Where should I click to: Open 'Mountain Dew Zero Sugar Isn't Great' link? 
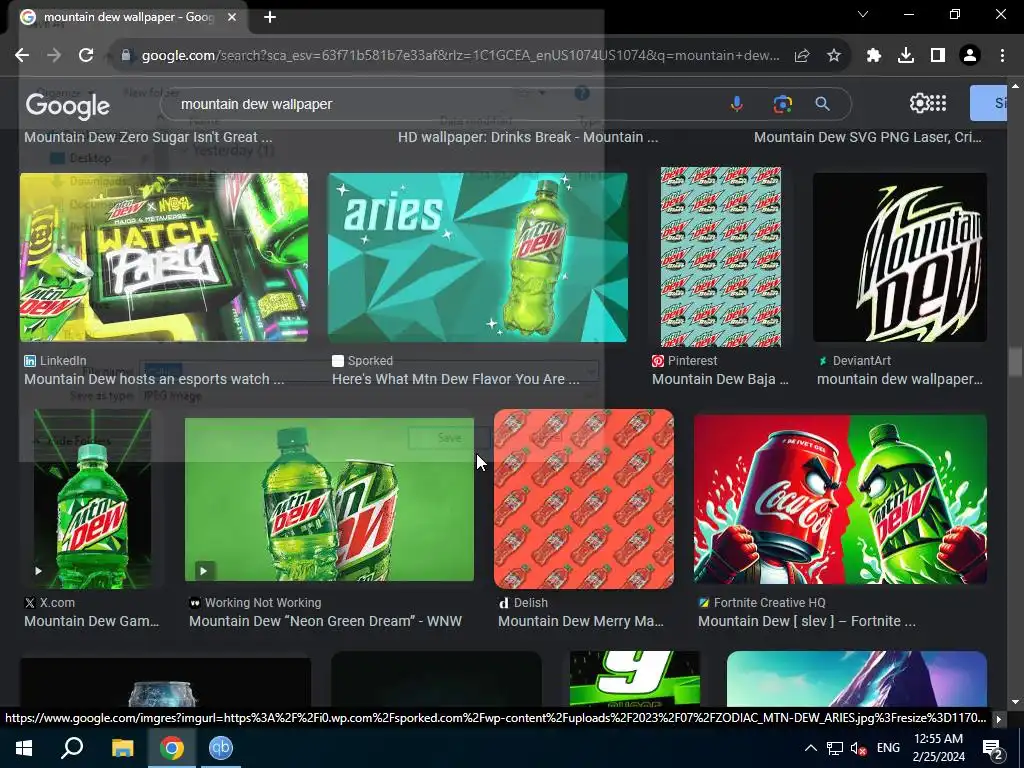(x=148, y=137)
